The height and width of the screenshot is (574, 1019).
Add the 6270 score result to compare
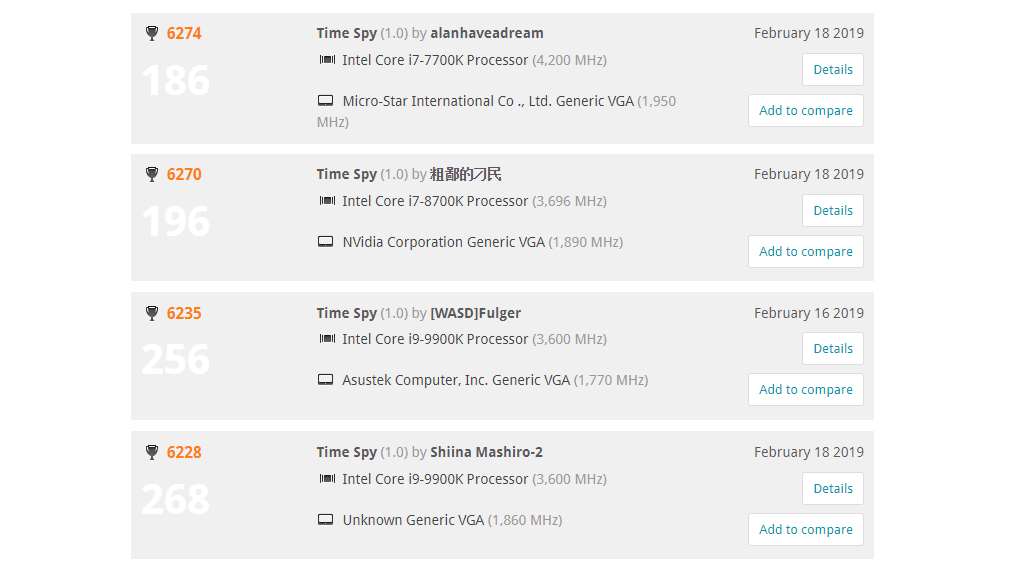click(x=806, y=252)
